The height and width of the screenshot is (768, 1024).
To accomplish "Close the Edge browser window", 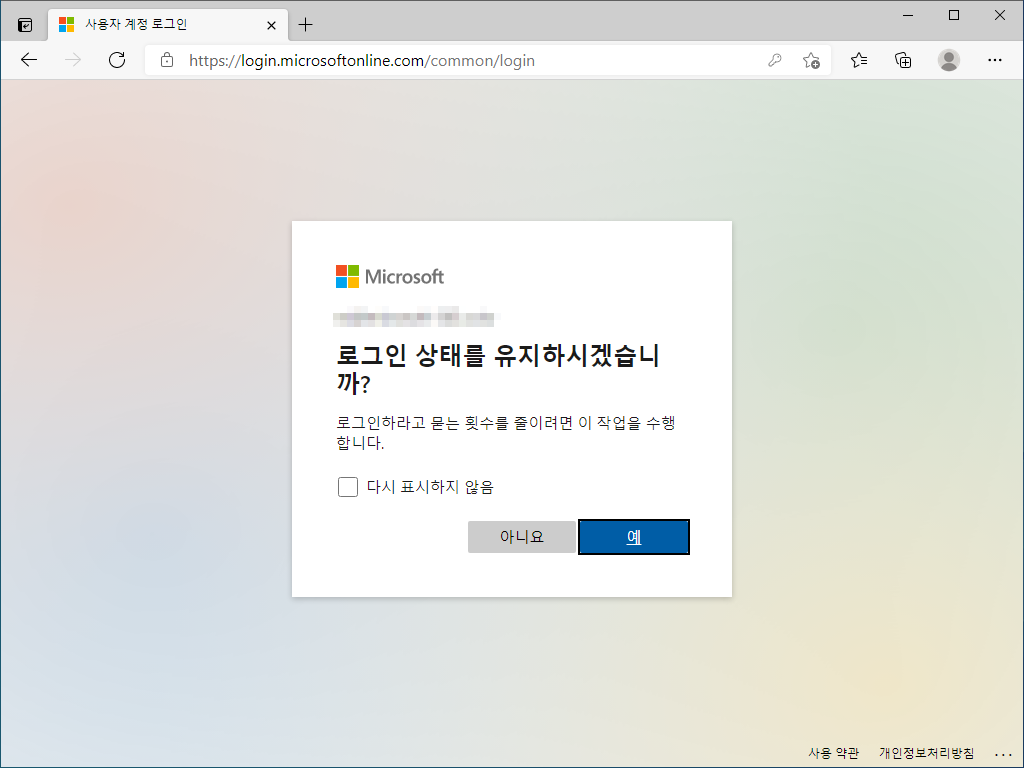I will [x=1000, y=15].
